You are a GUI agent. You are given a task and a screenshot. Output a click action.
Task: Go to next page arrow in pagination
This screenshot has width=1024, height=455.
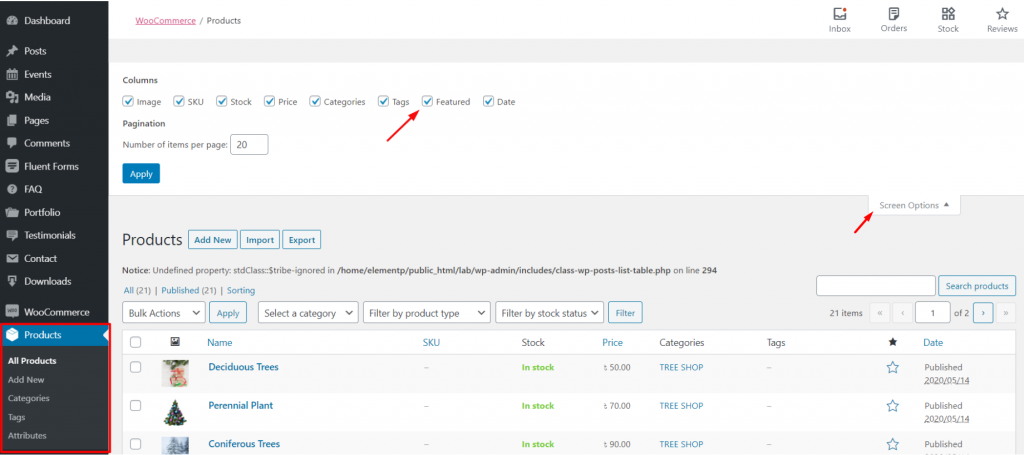983,313
